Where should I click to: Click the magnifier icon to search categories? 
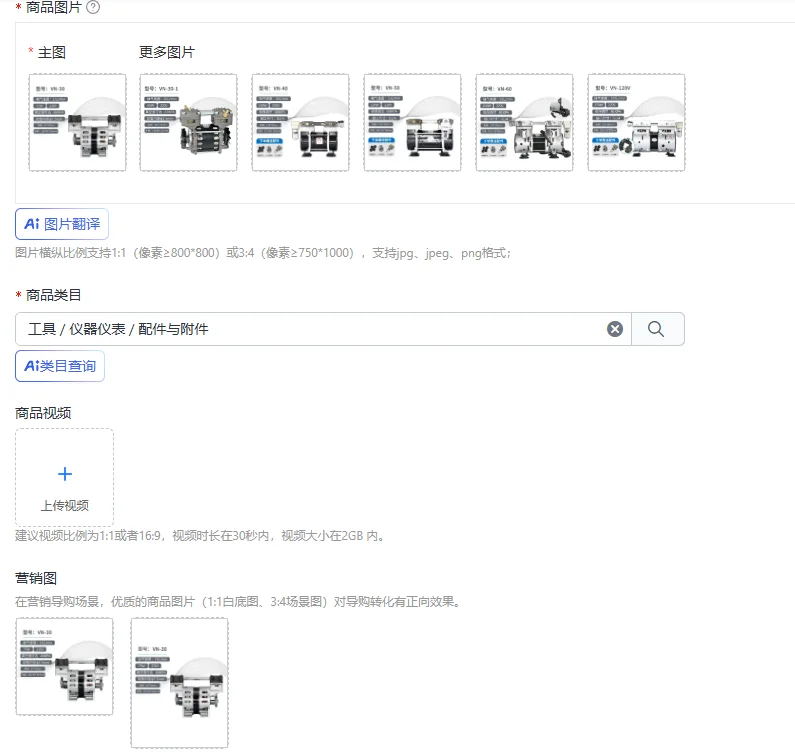click(657, 329)
